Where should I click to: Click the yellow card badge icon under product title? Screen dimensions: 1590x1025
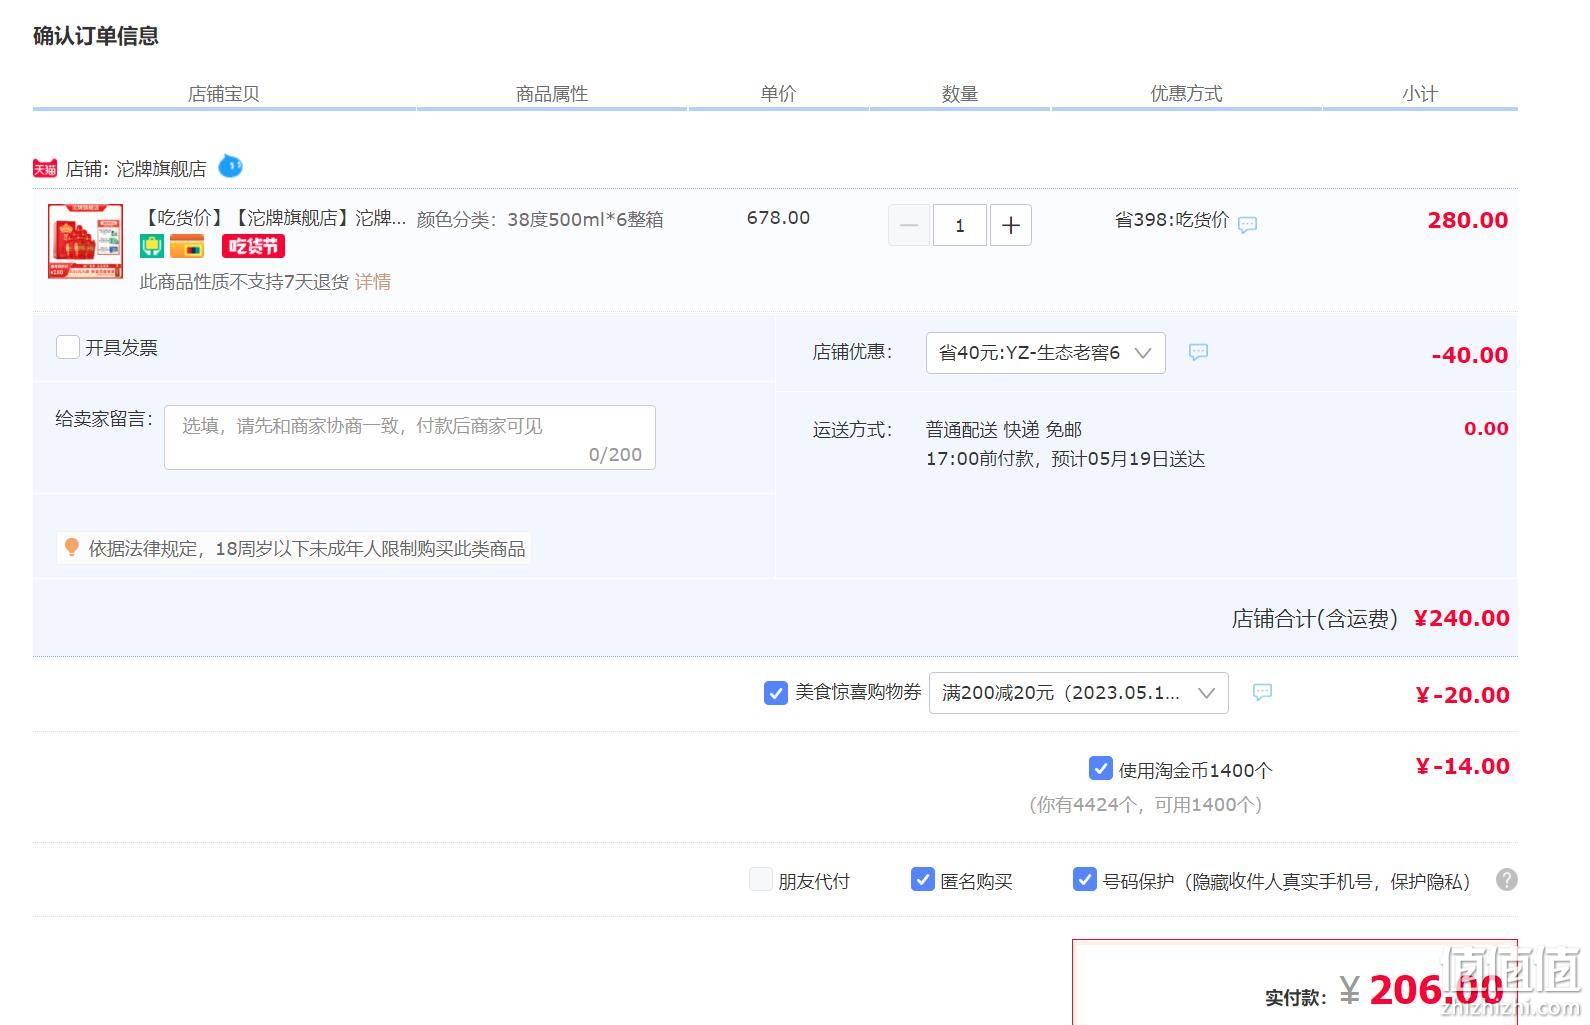pos(187,246)
